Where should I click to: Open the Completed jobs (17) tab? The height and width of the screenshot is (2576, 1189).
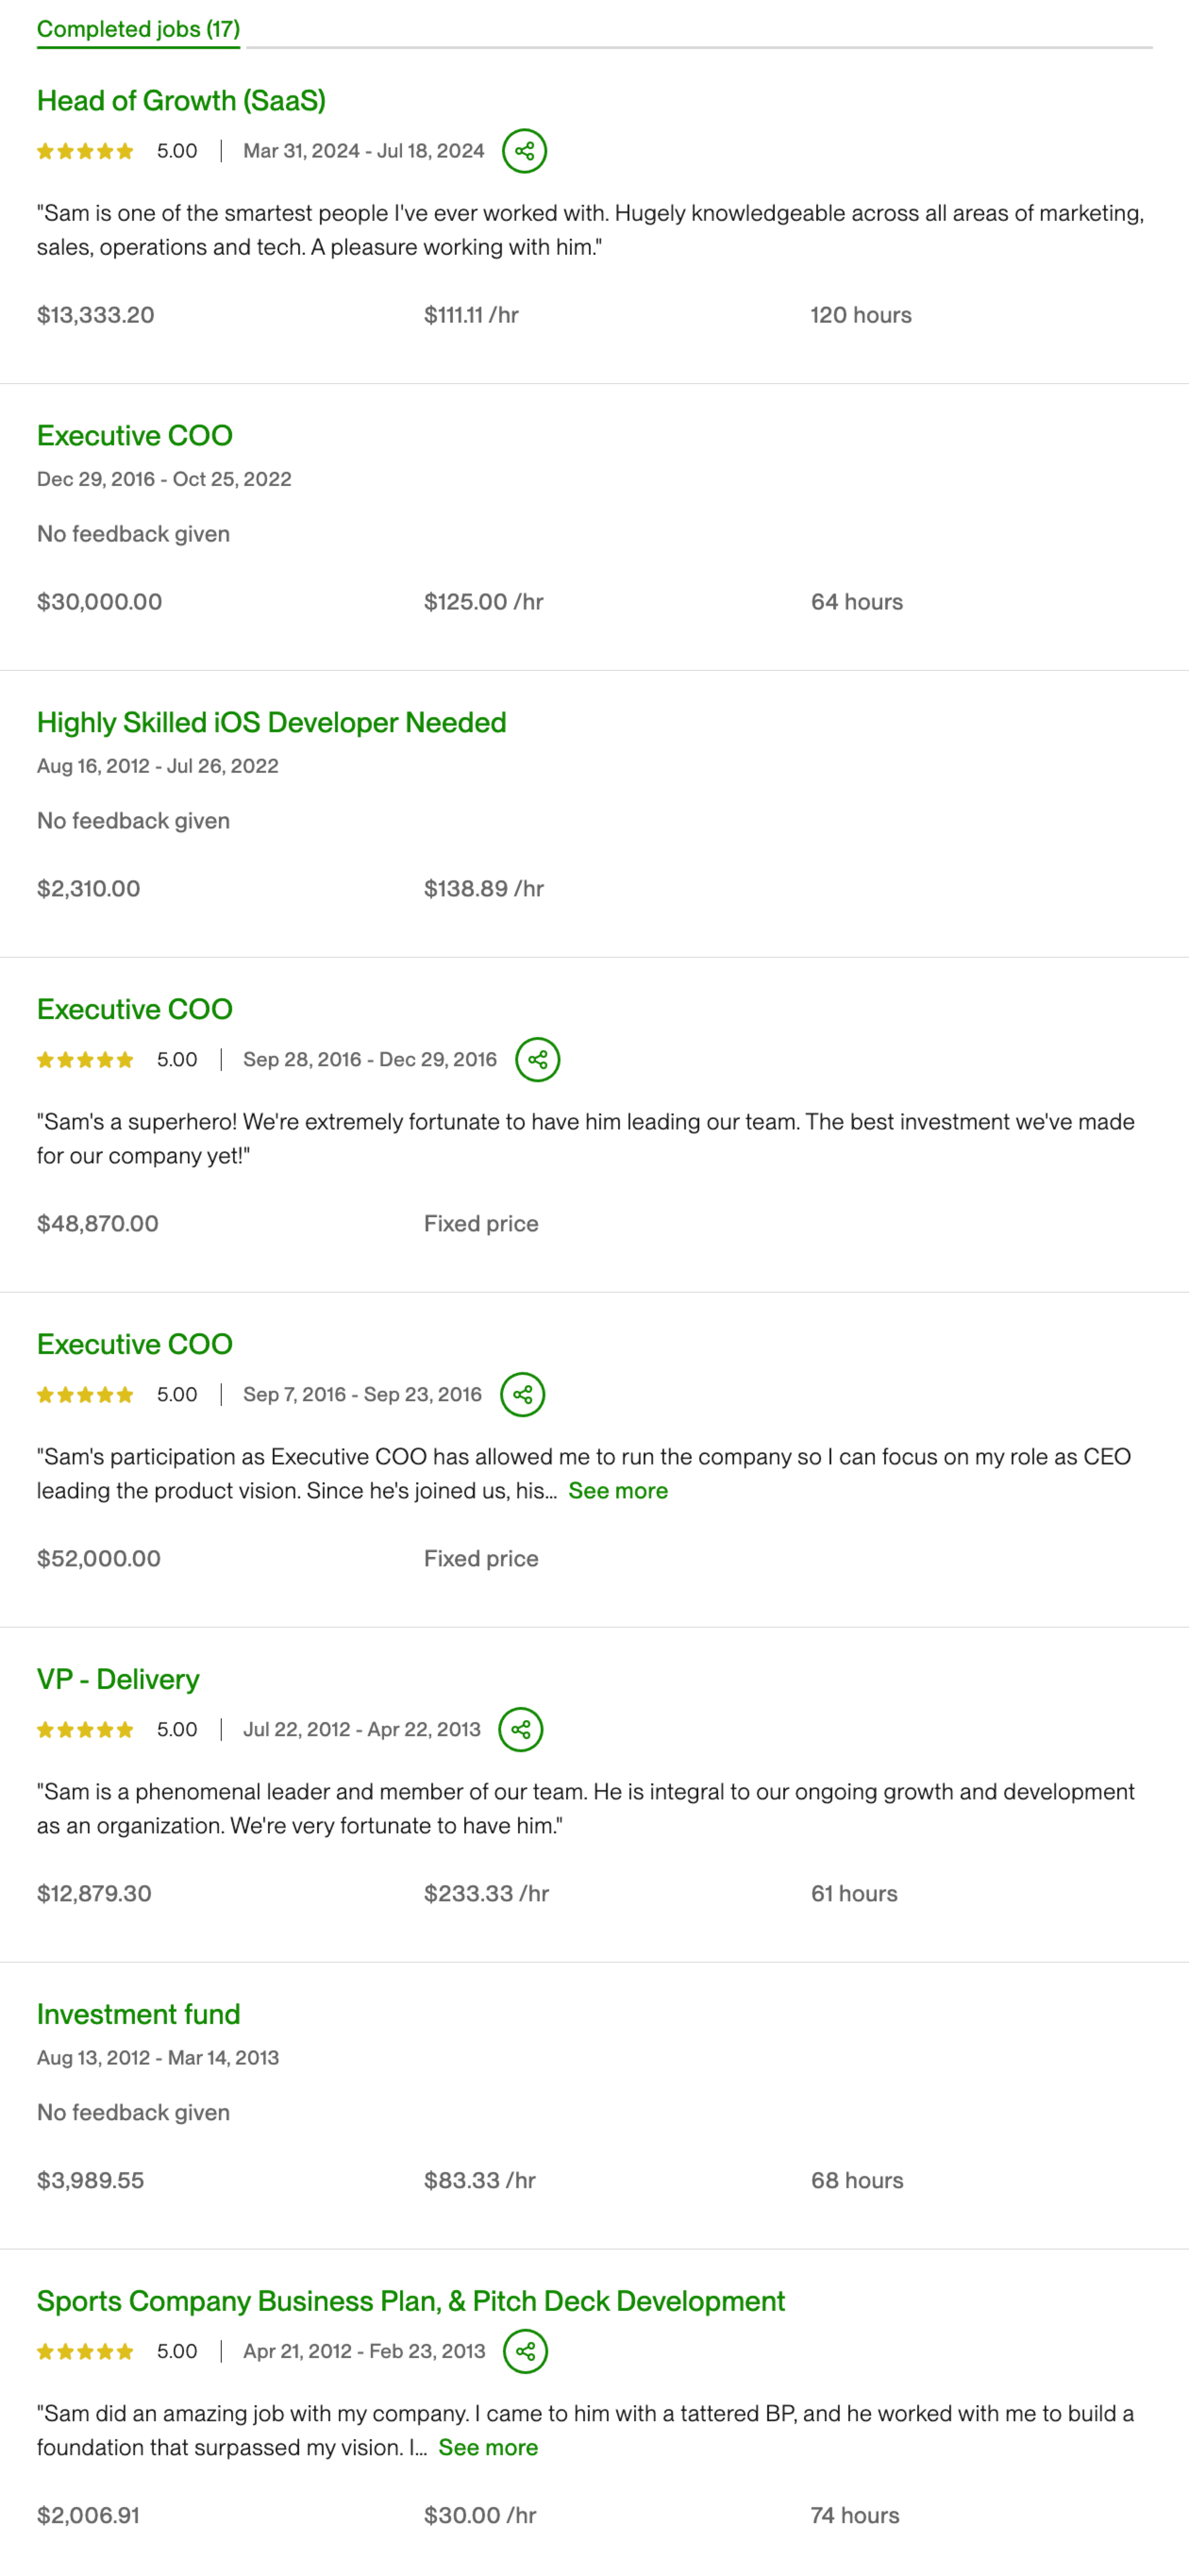point(138,29)
